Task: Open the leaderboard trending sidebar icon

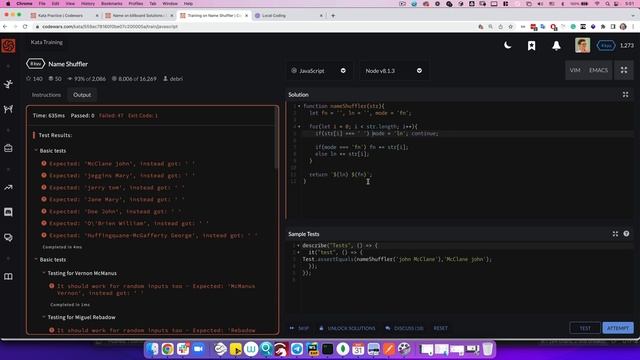Action: [8, 187]
